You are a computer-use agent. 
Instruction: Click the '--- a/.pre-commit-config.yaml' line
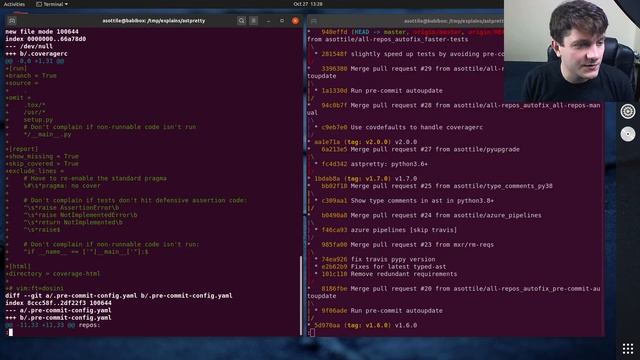click(58, 310)
